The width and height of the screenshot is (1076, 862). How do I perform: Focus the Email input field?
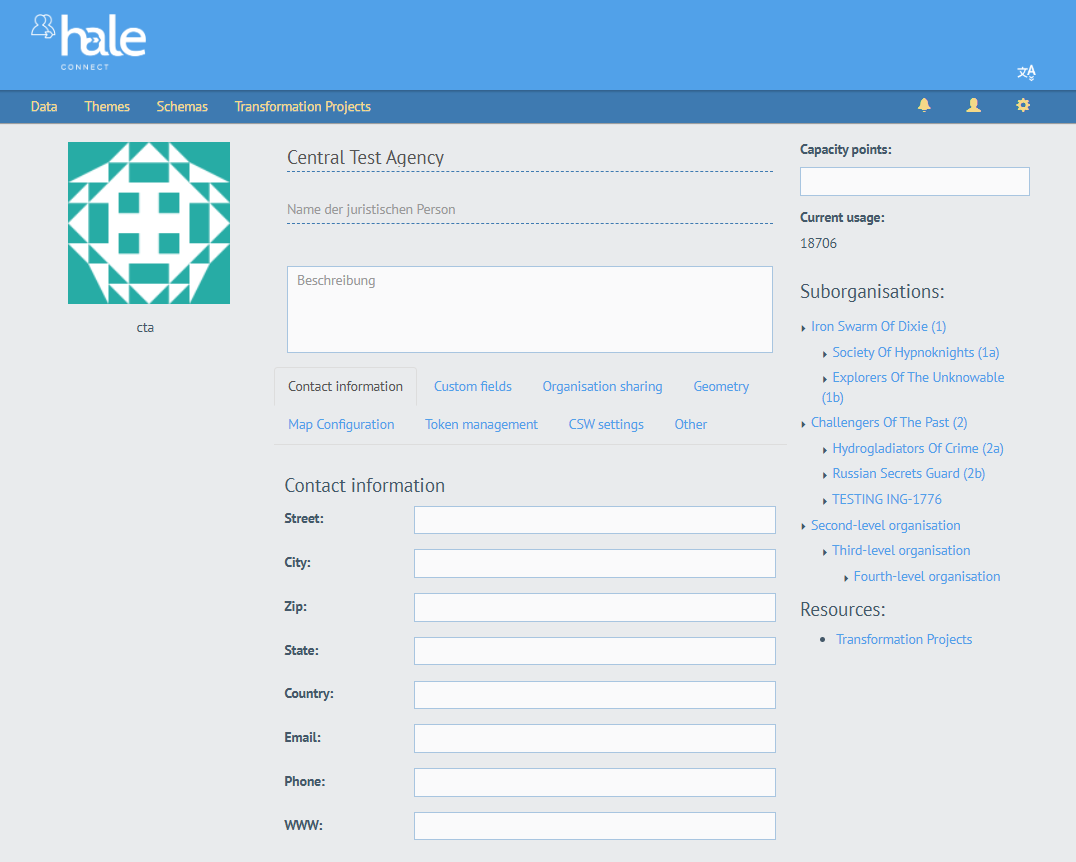(594, 739)
